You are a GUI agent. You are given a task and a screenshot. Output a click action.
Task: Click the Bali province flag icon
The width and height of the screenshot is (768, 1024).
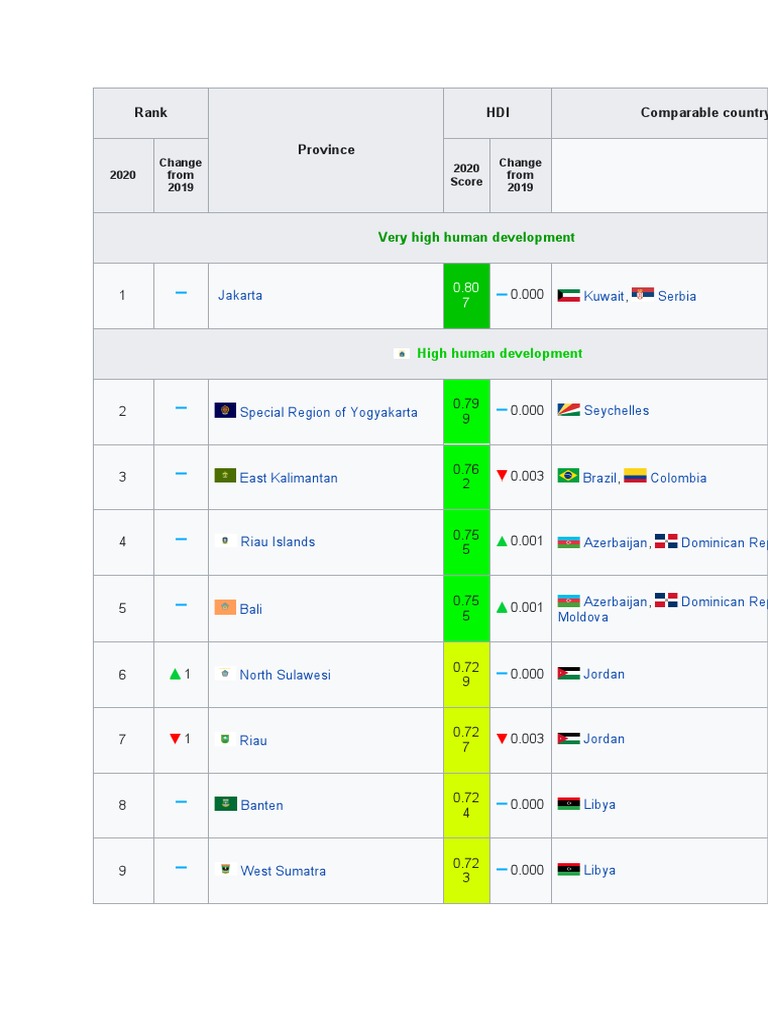pos(225,607)
